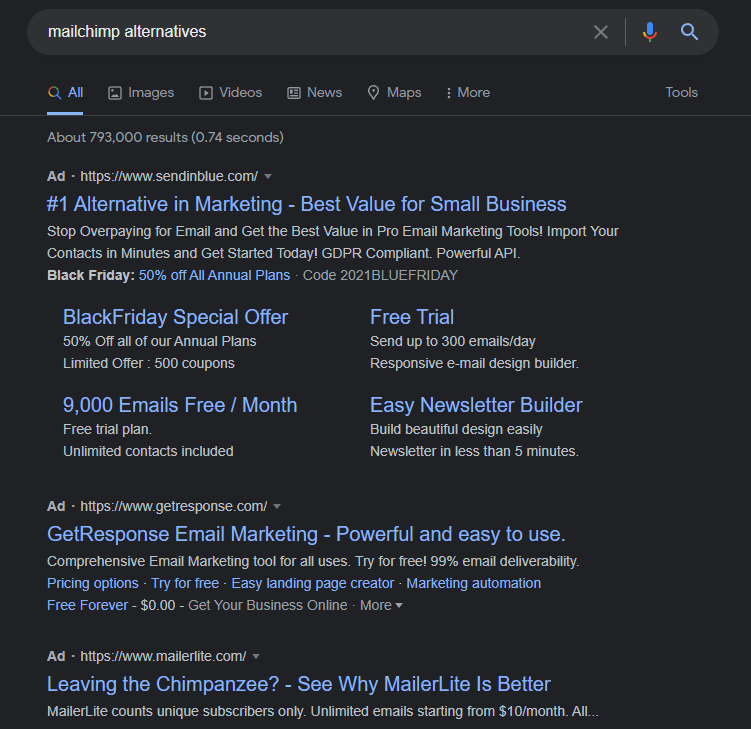Open the Tools filter button
The image size is (751, 729).
(x=682, y=92)
